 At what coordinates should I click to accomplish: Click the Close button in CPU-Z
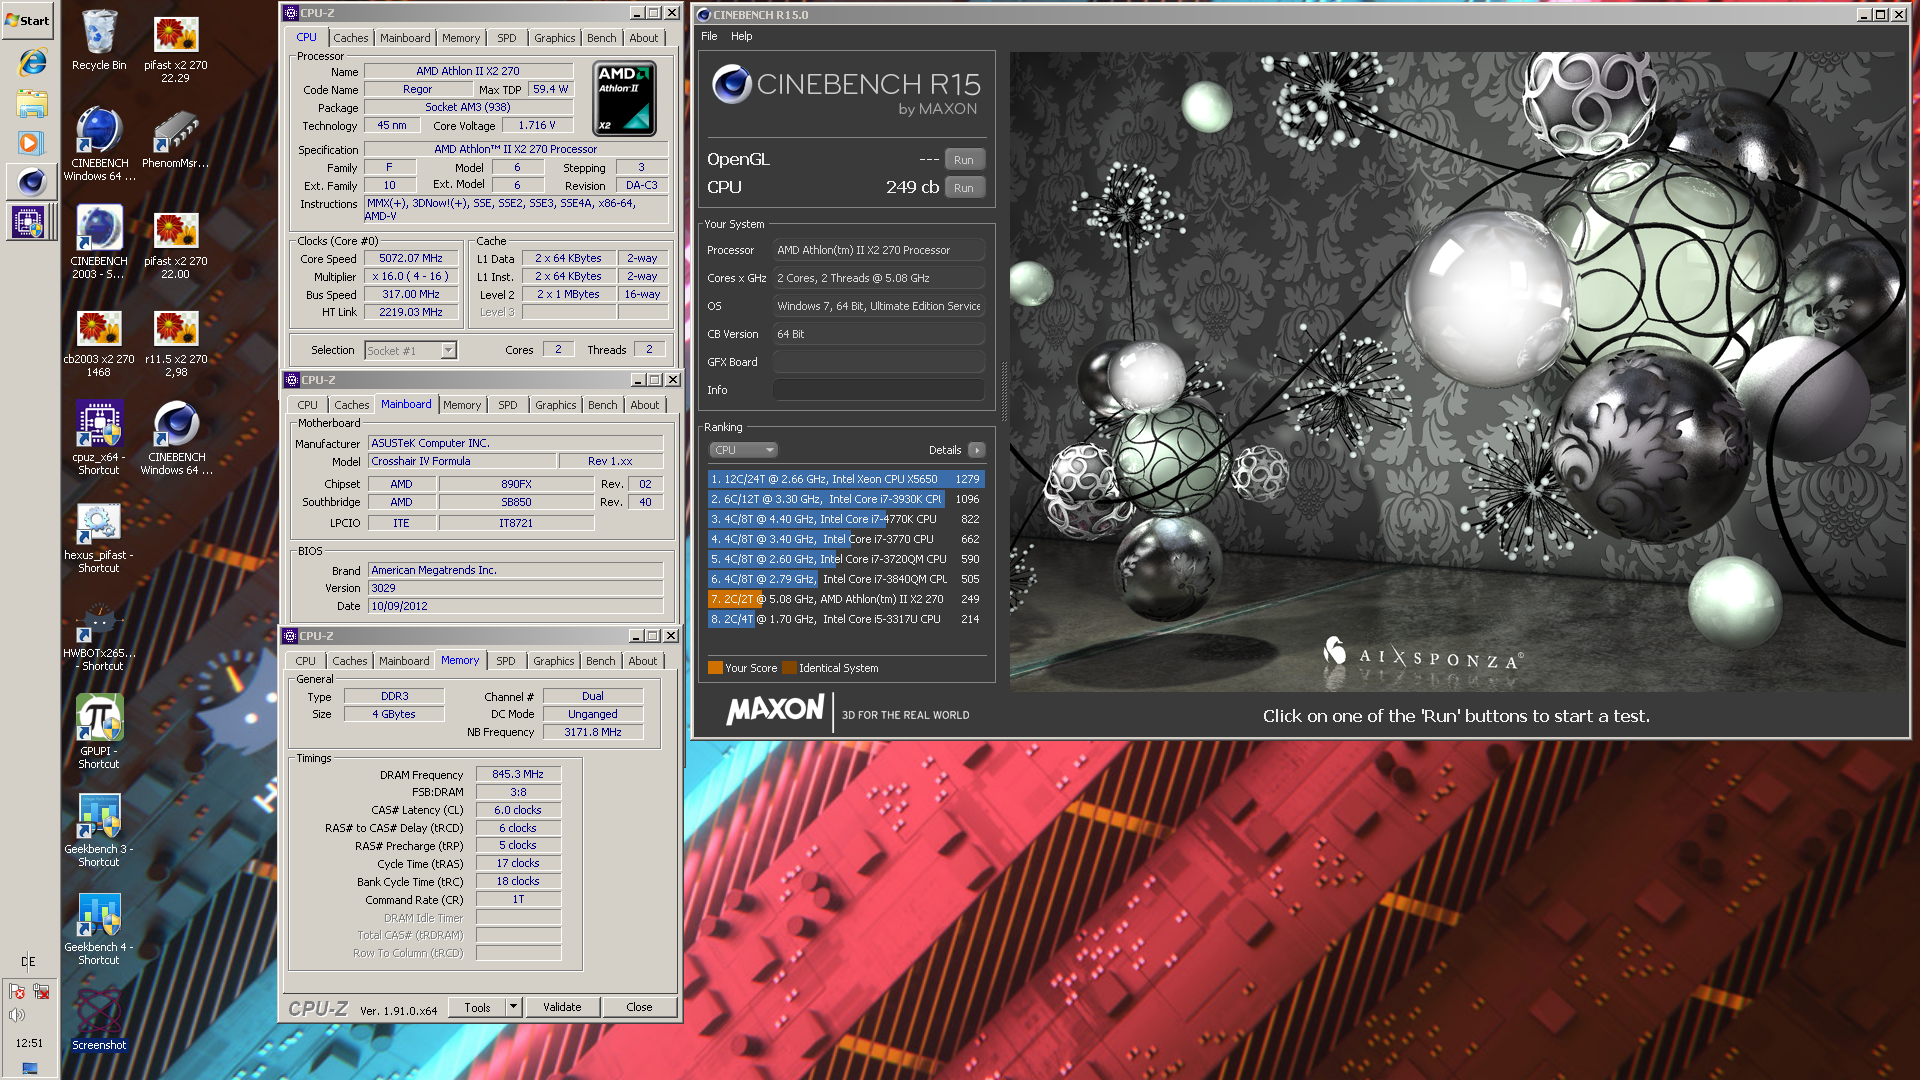(639, 1007)
